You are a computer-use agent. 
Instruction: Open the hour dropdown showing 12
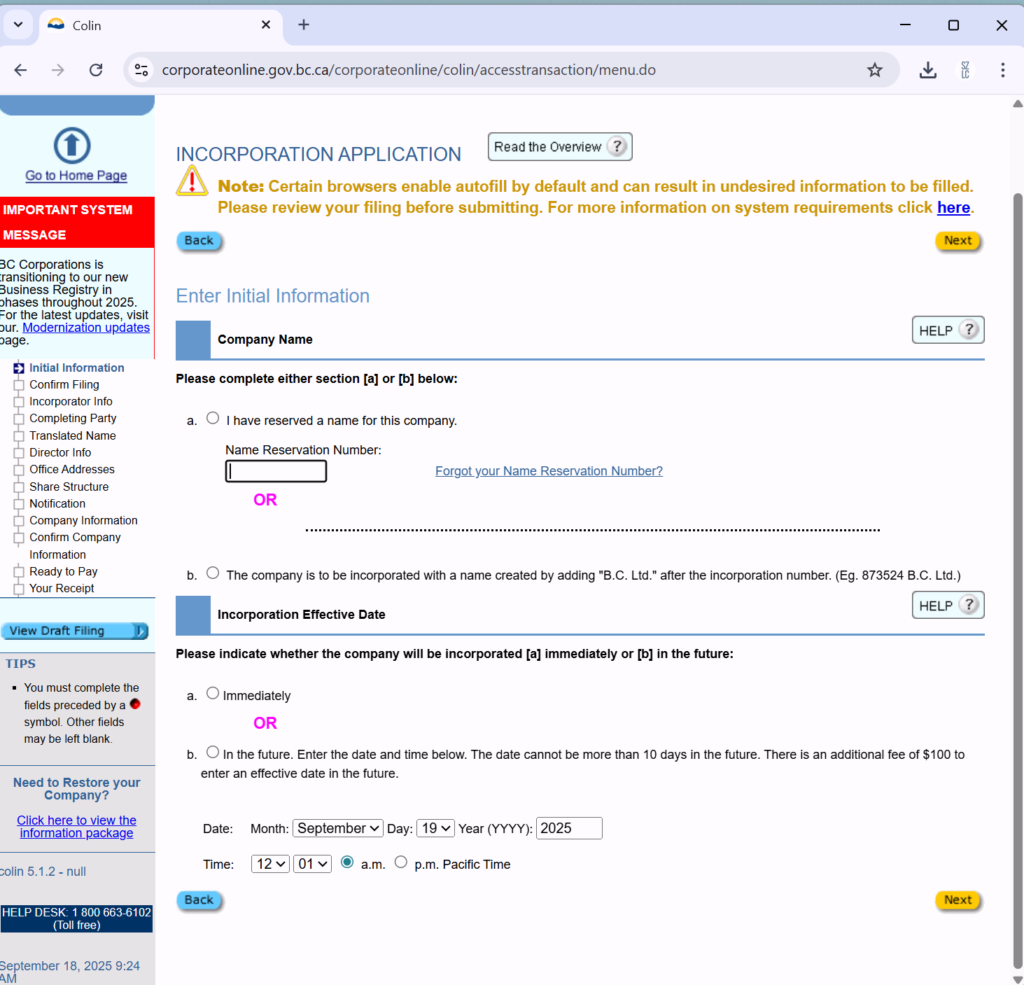point(270,864)
